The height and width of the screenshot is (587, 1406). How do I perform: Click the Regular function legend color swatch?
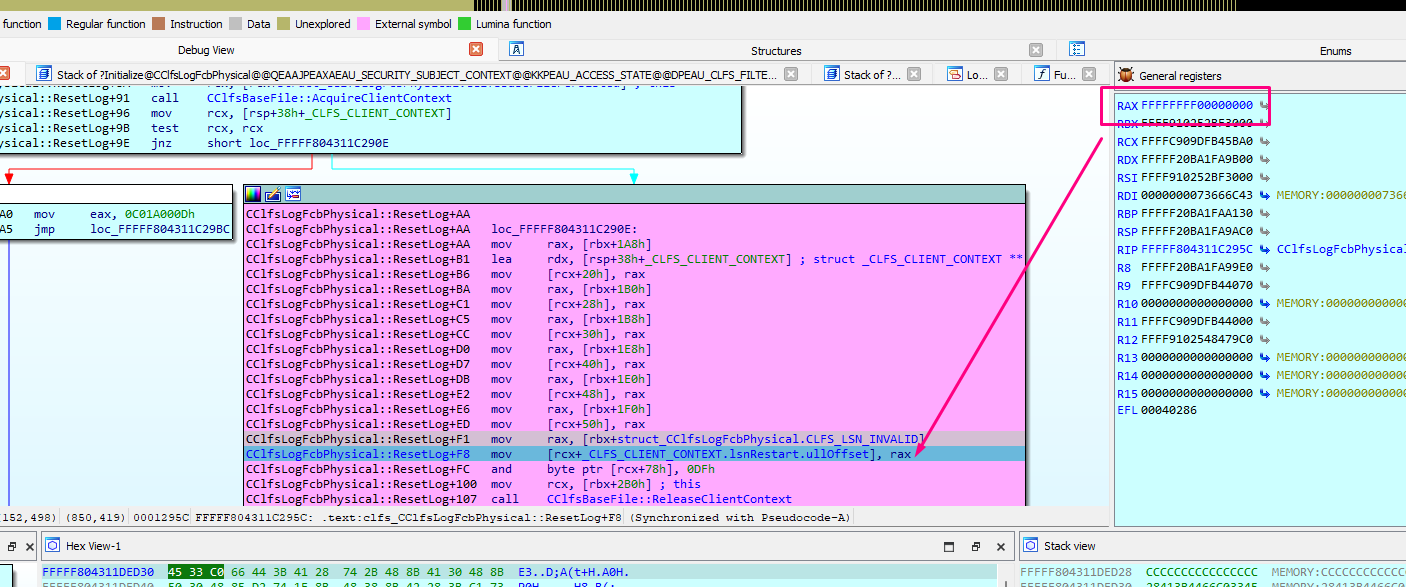point(55,24)
